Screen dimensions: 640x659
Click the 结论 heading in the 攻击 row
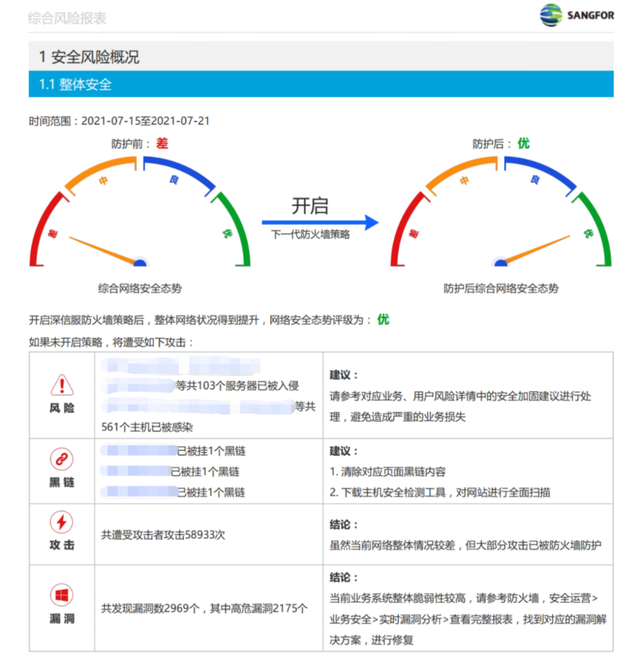point(343,525)
